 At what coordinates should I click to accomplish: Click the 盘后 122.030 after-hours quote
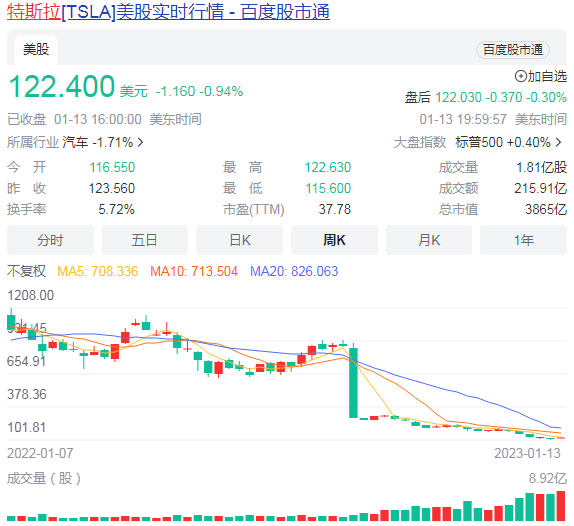[485, 97]
